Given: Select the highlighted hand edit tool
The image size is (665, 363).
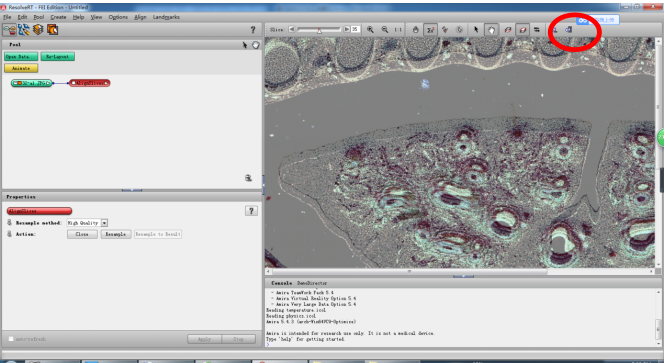Looking at the screenshot, I should tap(491, 29).
